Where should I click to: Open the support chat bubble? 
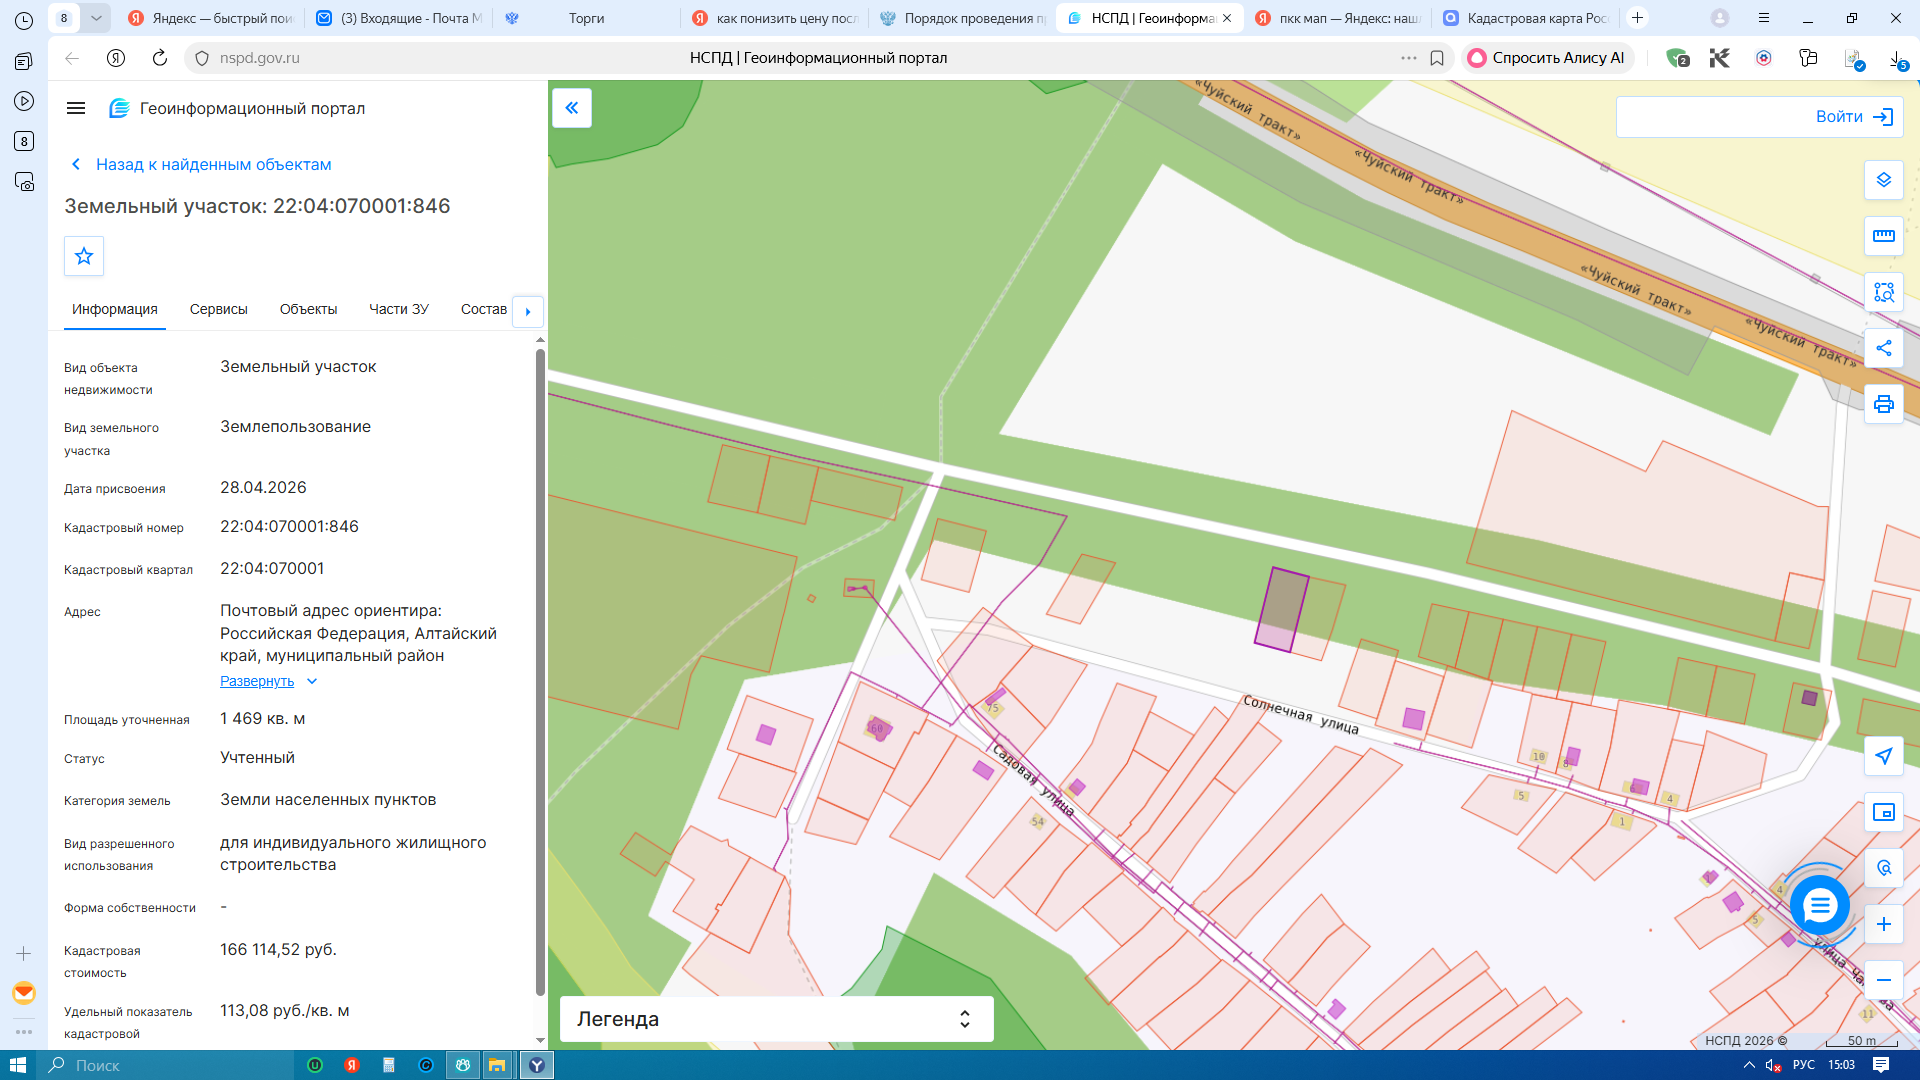click(1820, 906)
